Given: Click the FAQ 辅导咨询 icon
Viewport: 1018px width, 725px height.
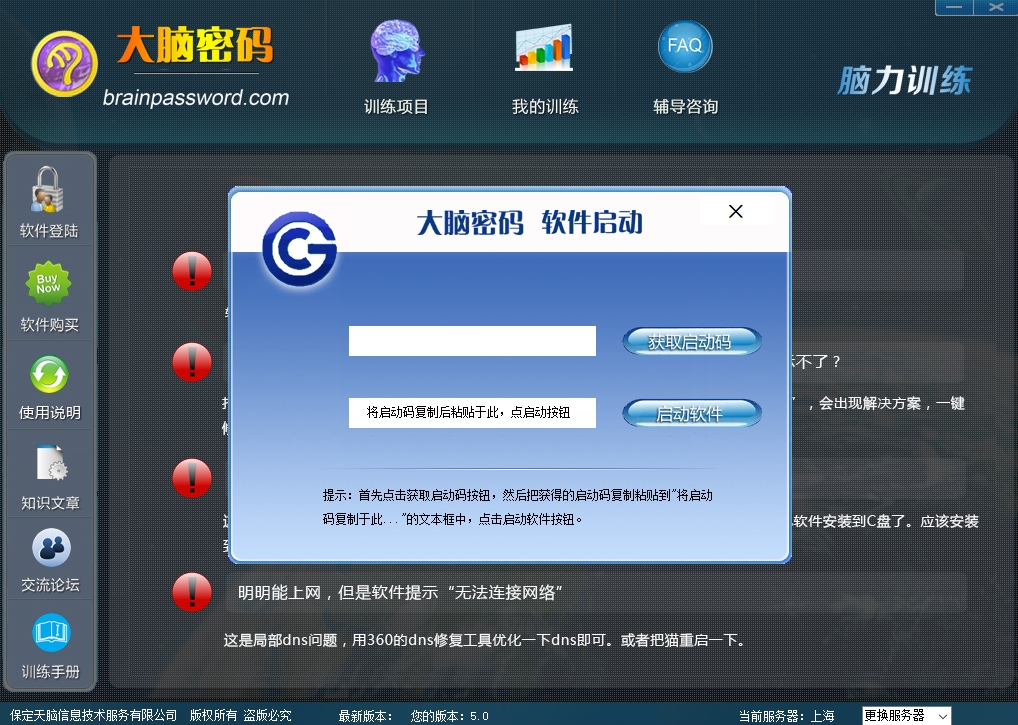Looking at the screenshot, I should (x=685, y=46).
